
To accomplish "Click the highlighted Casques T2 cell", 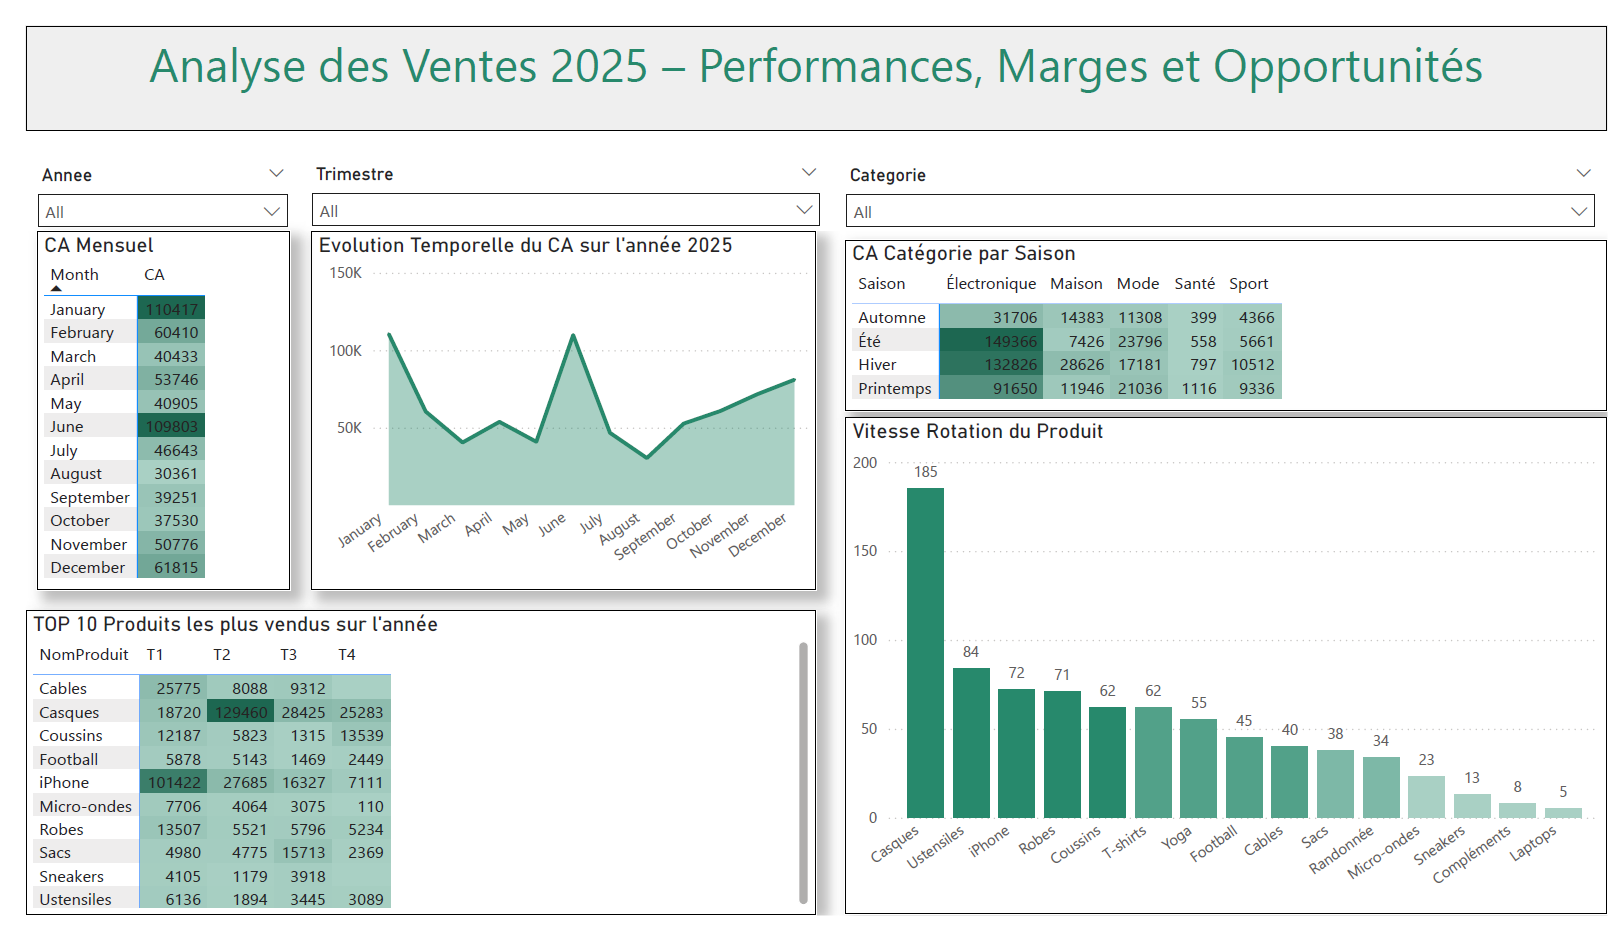I will pos(240,712).
